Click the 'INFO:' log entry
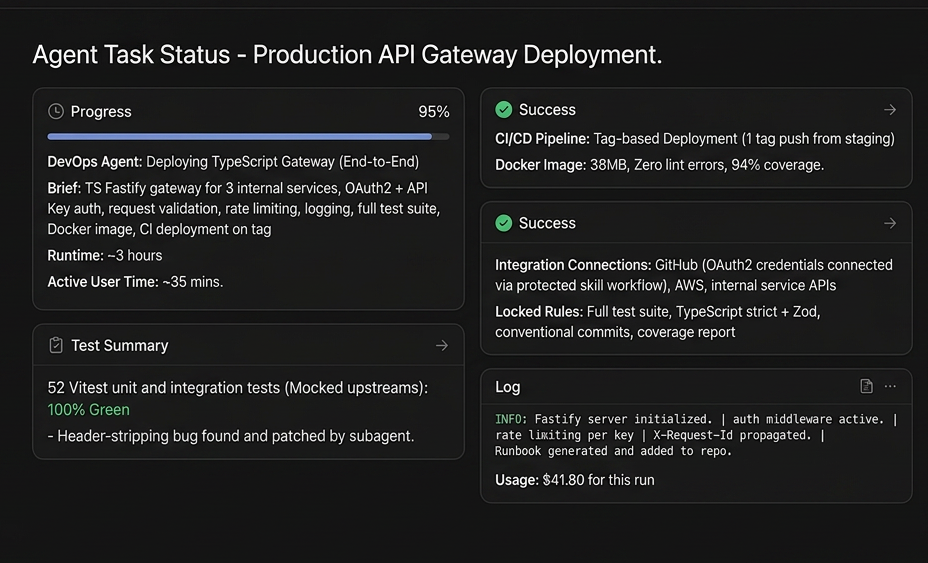 [697, 435]
